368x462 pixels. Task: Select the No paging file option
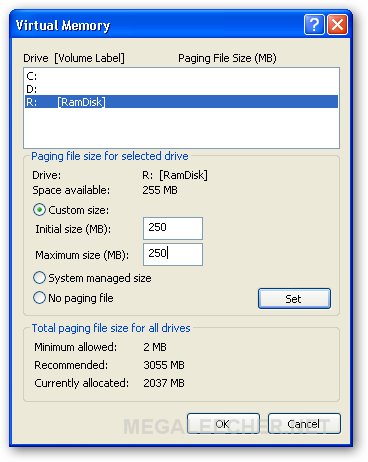point(39,298)
